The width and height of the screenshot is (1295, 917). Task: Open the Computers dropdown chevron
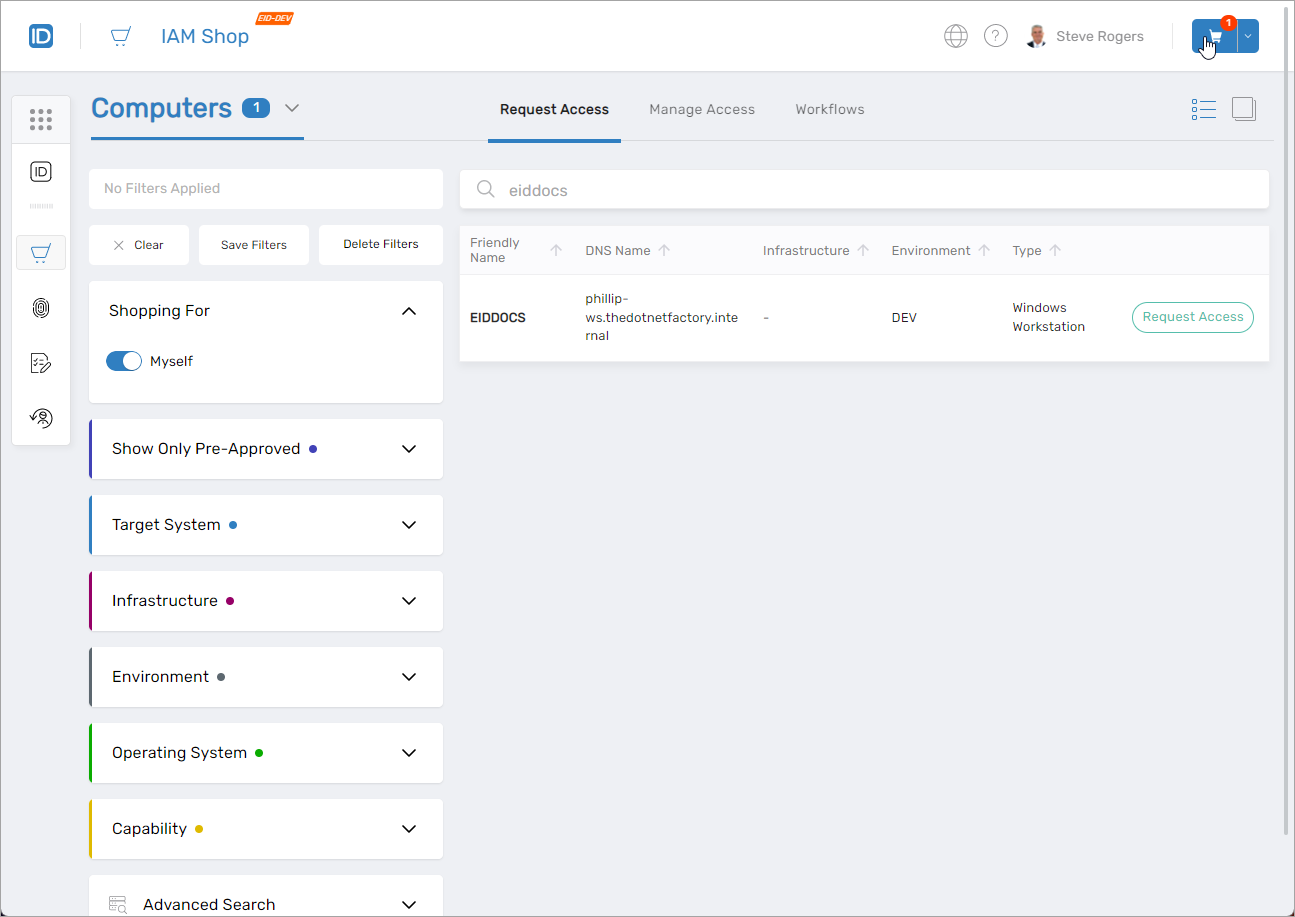point(292,108)
